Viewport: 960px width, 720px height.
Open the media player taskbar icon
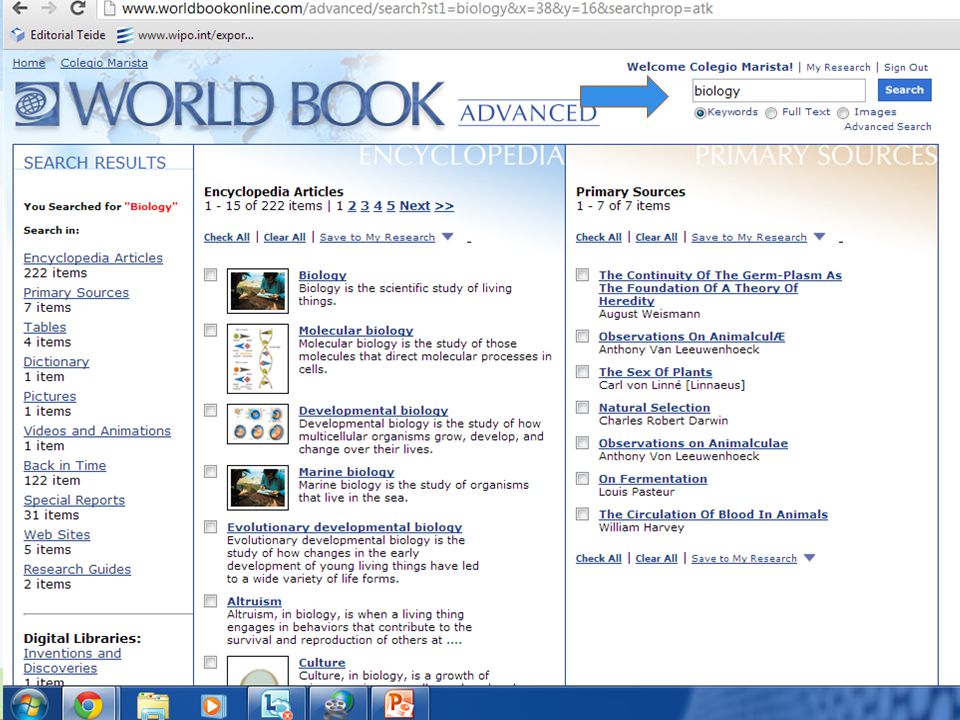coord(212,706)
